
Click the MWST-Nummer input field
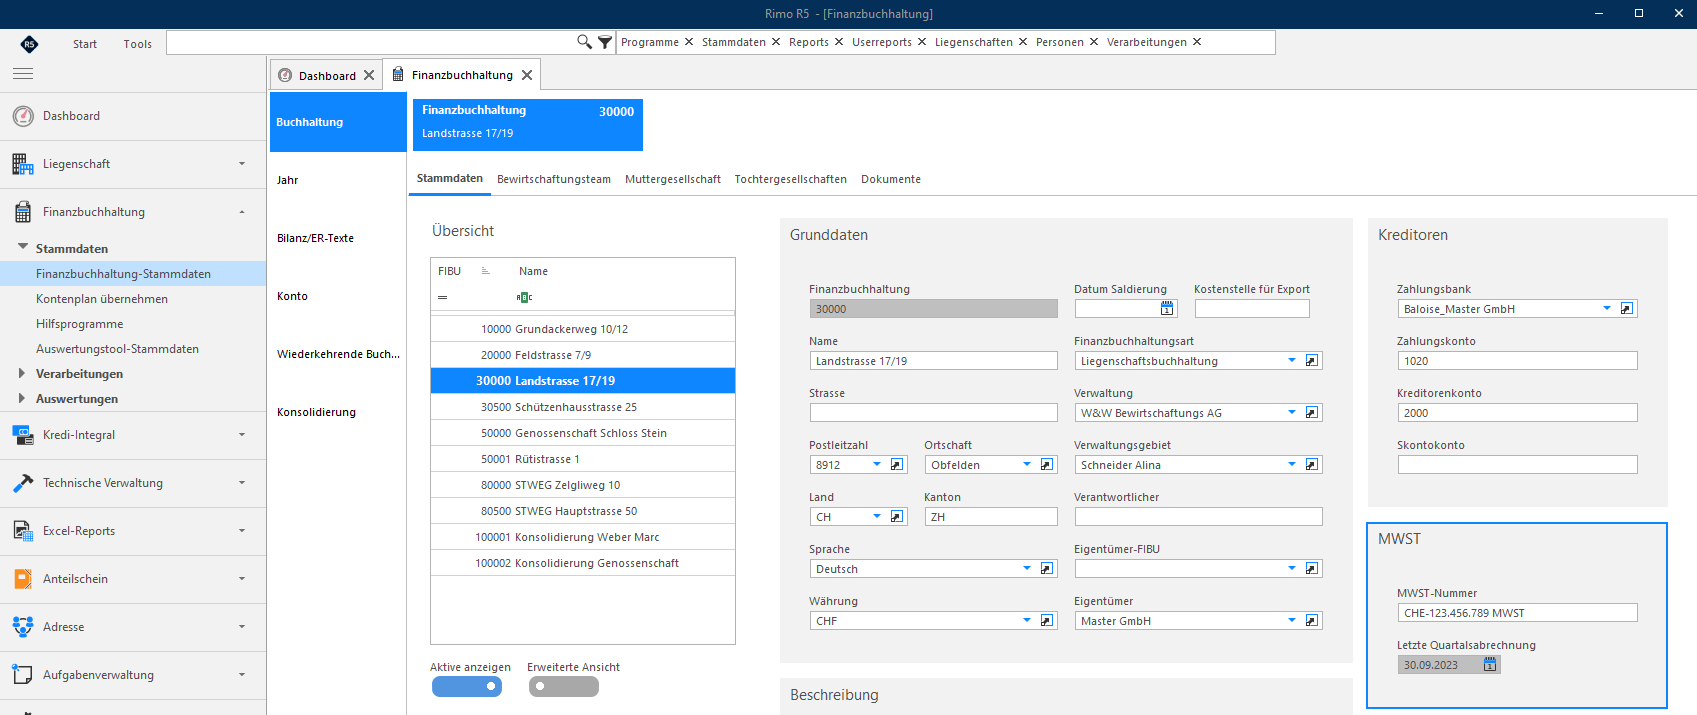pos(1517,613)
